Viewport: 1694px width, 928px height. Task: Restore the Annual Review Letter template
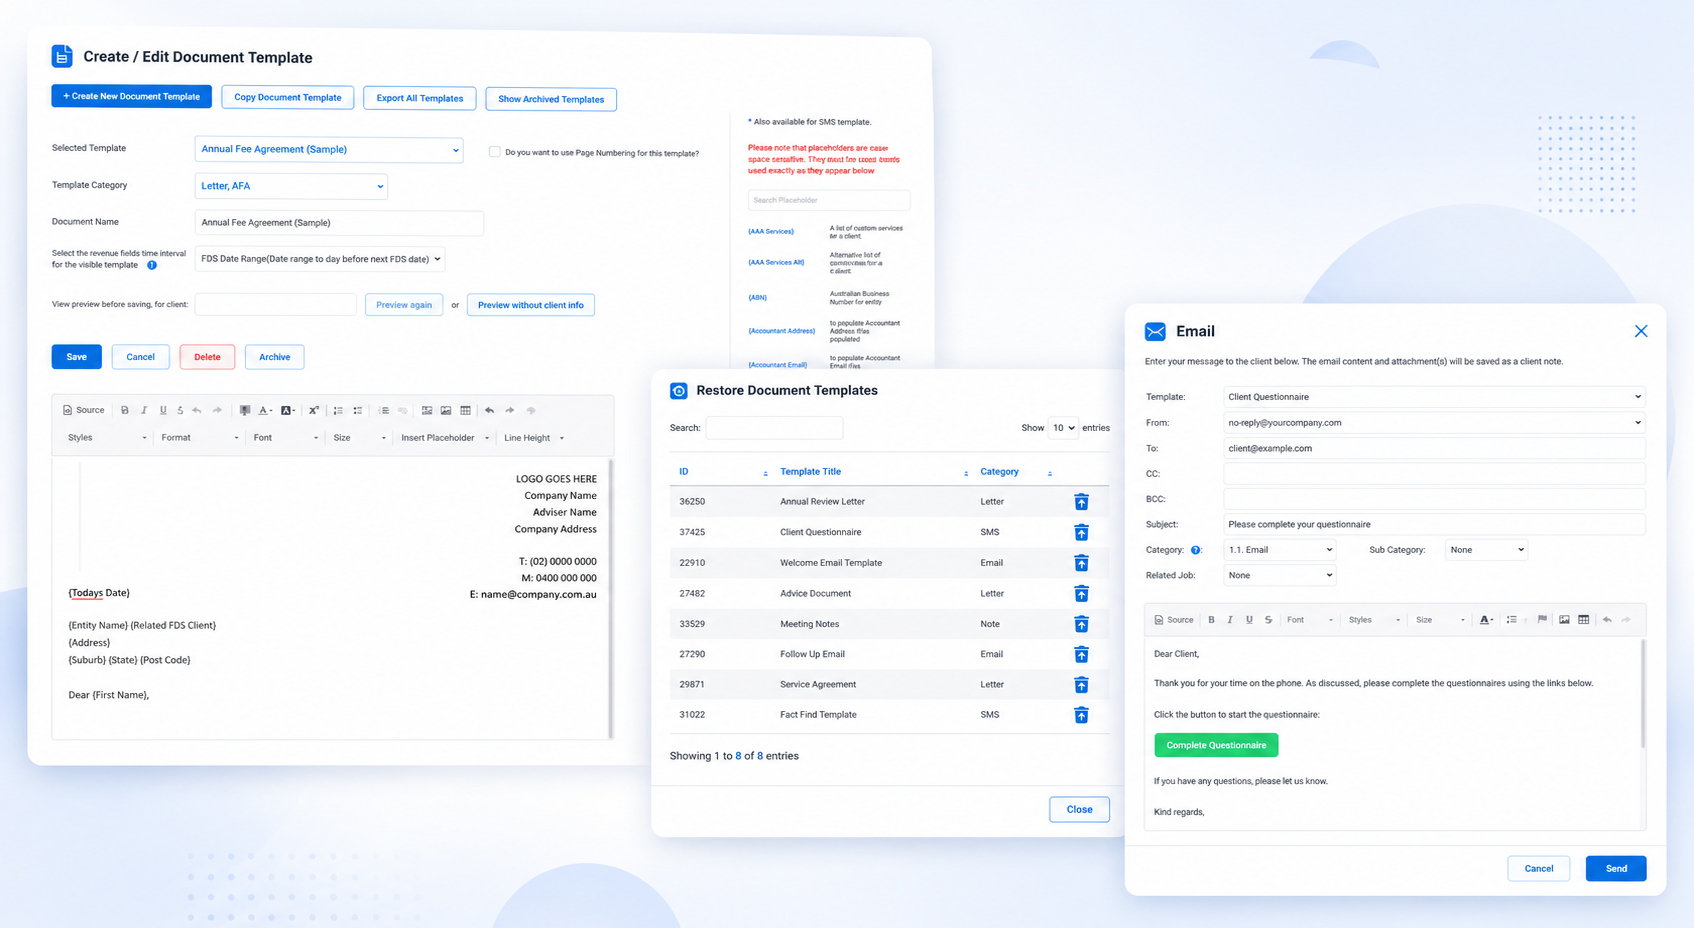coord(1081,501)
